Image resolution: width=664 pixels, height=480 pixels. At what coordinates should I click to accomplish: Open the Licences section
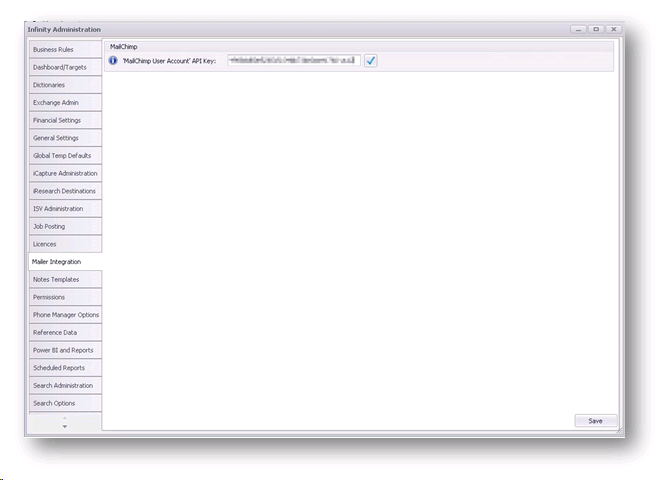65,244
